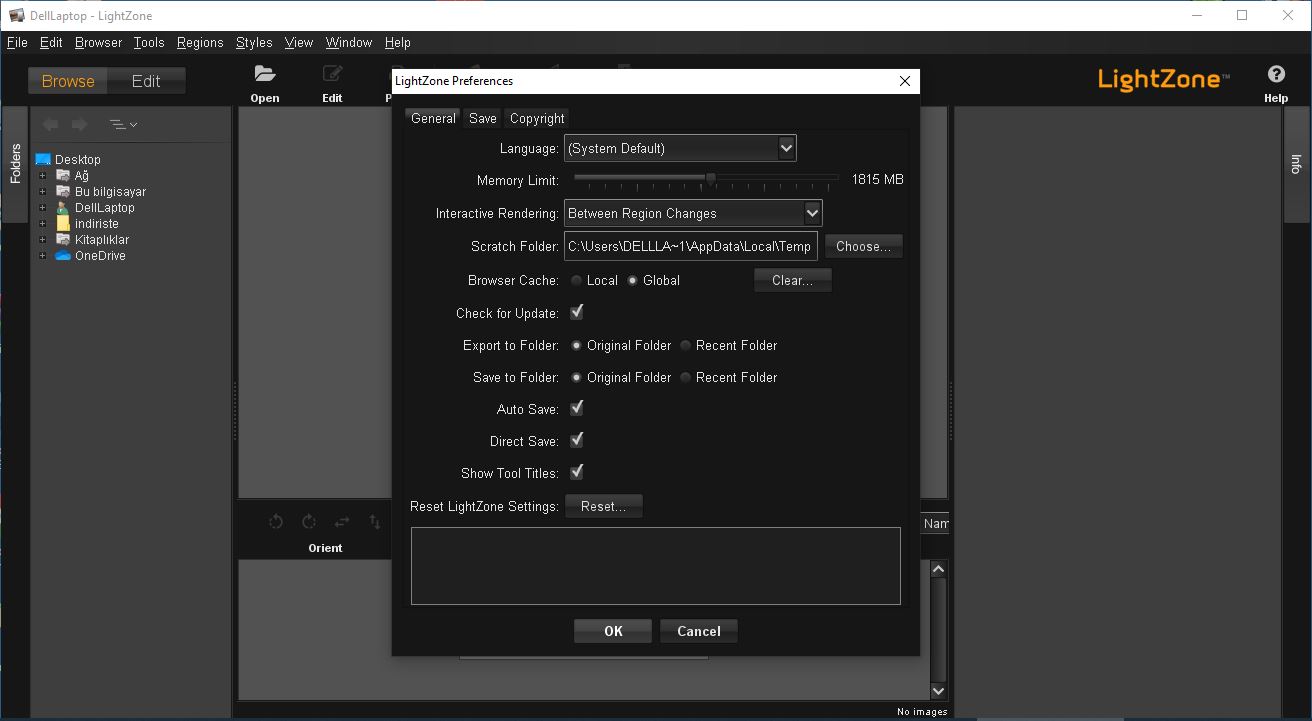Click Reset... LightZone settings button
The width and height of the screenshot is (1312, 721).
[x=604, y=506]
